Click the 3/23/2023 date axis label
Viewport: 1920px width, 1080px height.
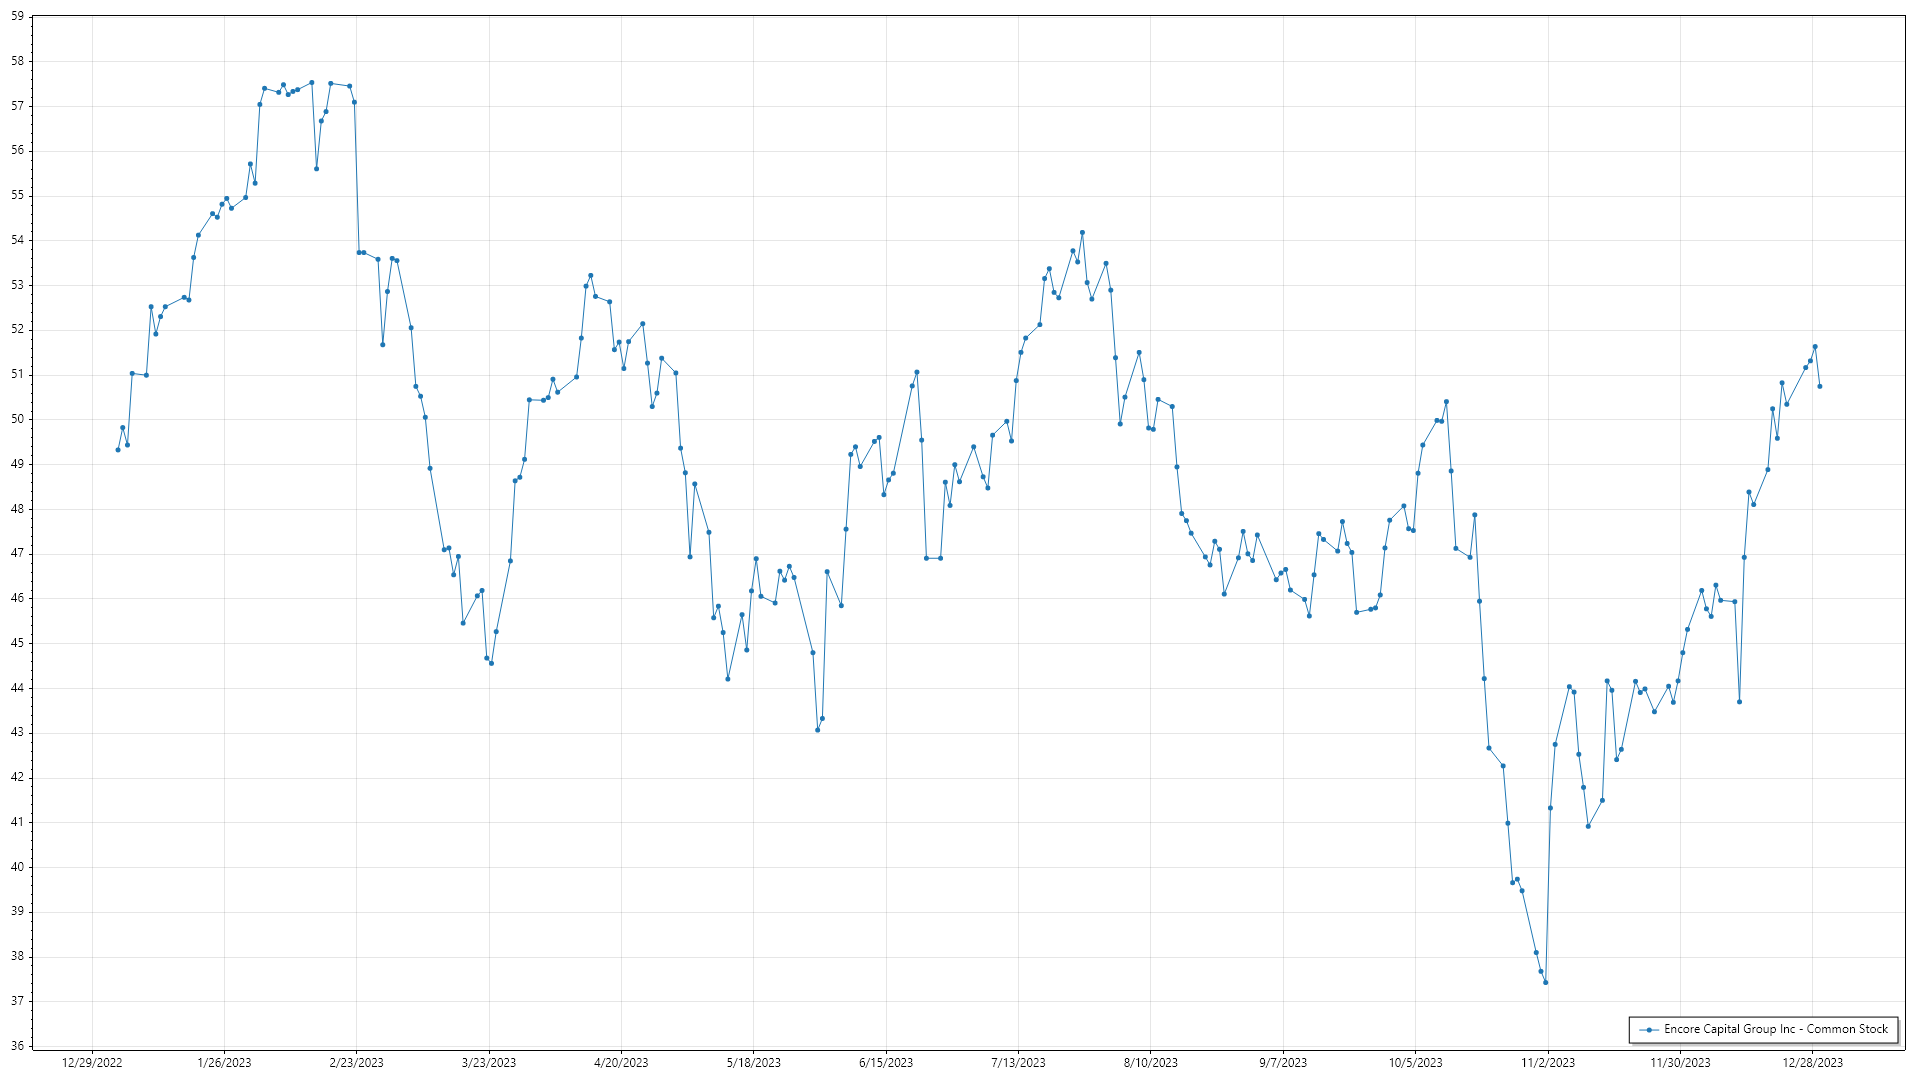click(489, 1063)
